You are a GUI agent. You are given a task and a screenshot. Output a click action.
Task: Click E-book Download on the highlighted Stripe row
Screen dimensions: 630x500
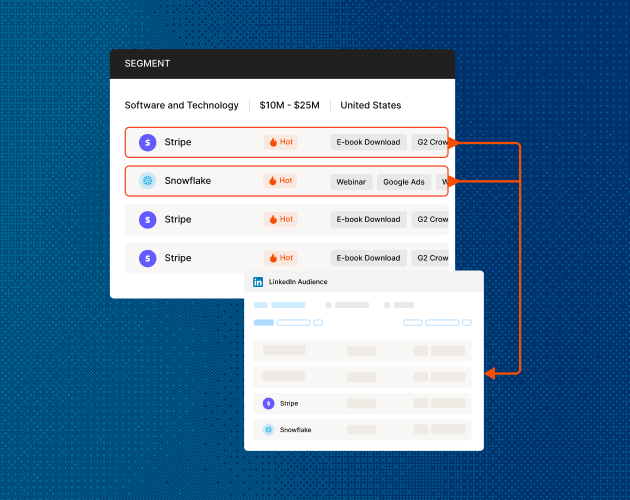coord(368,142)
